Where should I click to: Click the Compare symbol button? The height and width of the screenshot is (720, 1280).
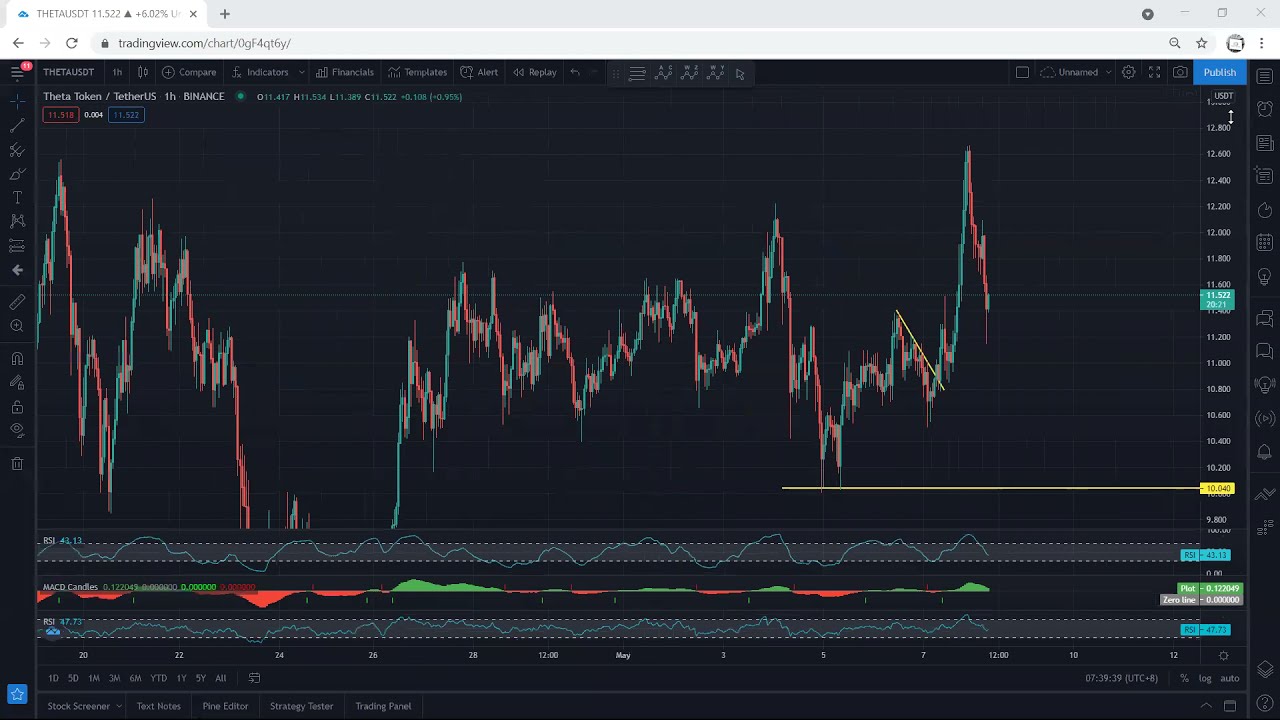pos(189,72)
